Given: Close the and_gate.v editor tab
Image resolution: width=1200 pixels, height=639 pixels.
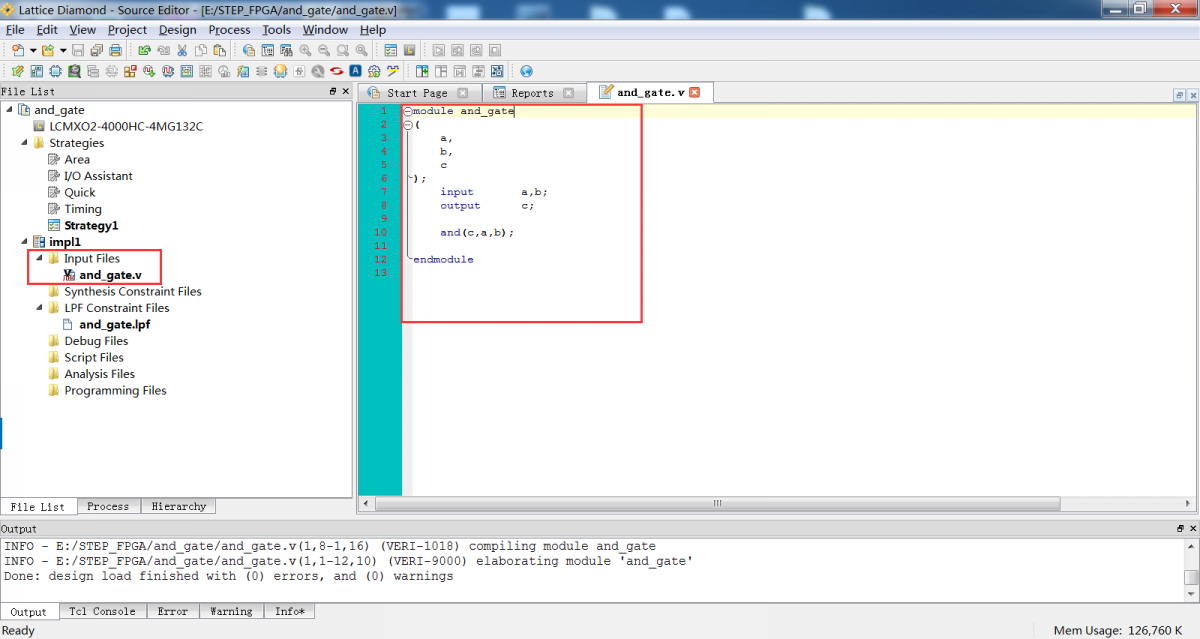Looking at the screenshot, I should [695, 92].
